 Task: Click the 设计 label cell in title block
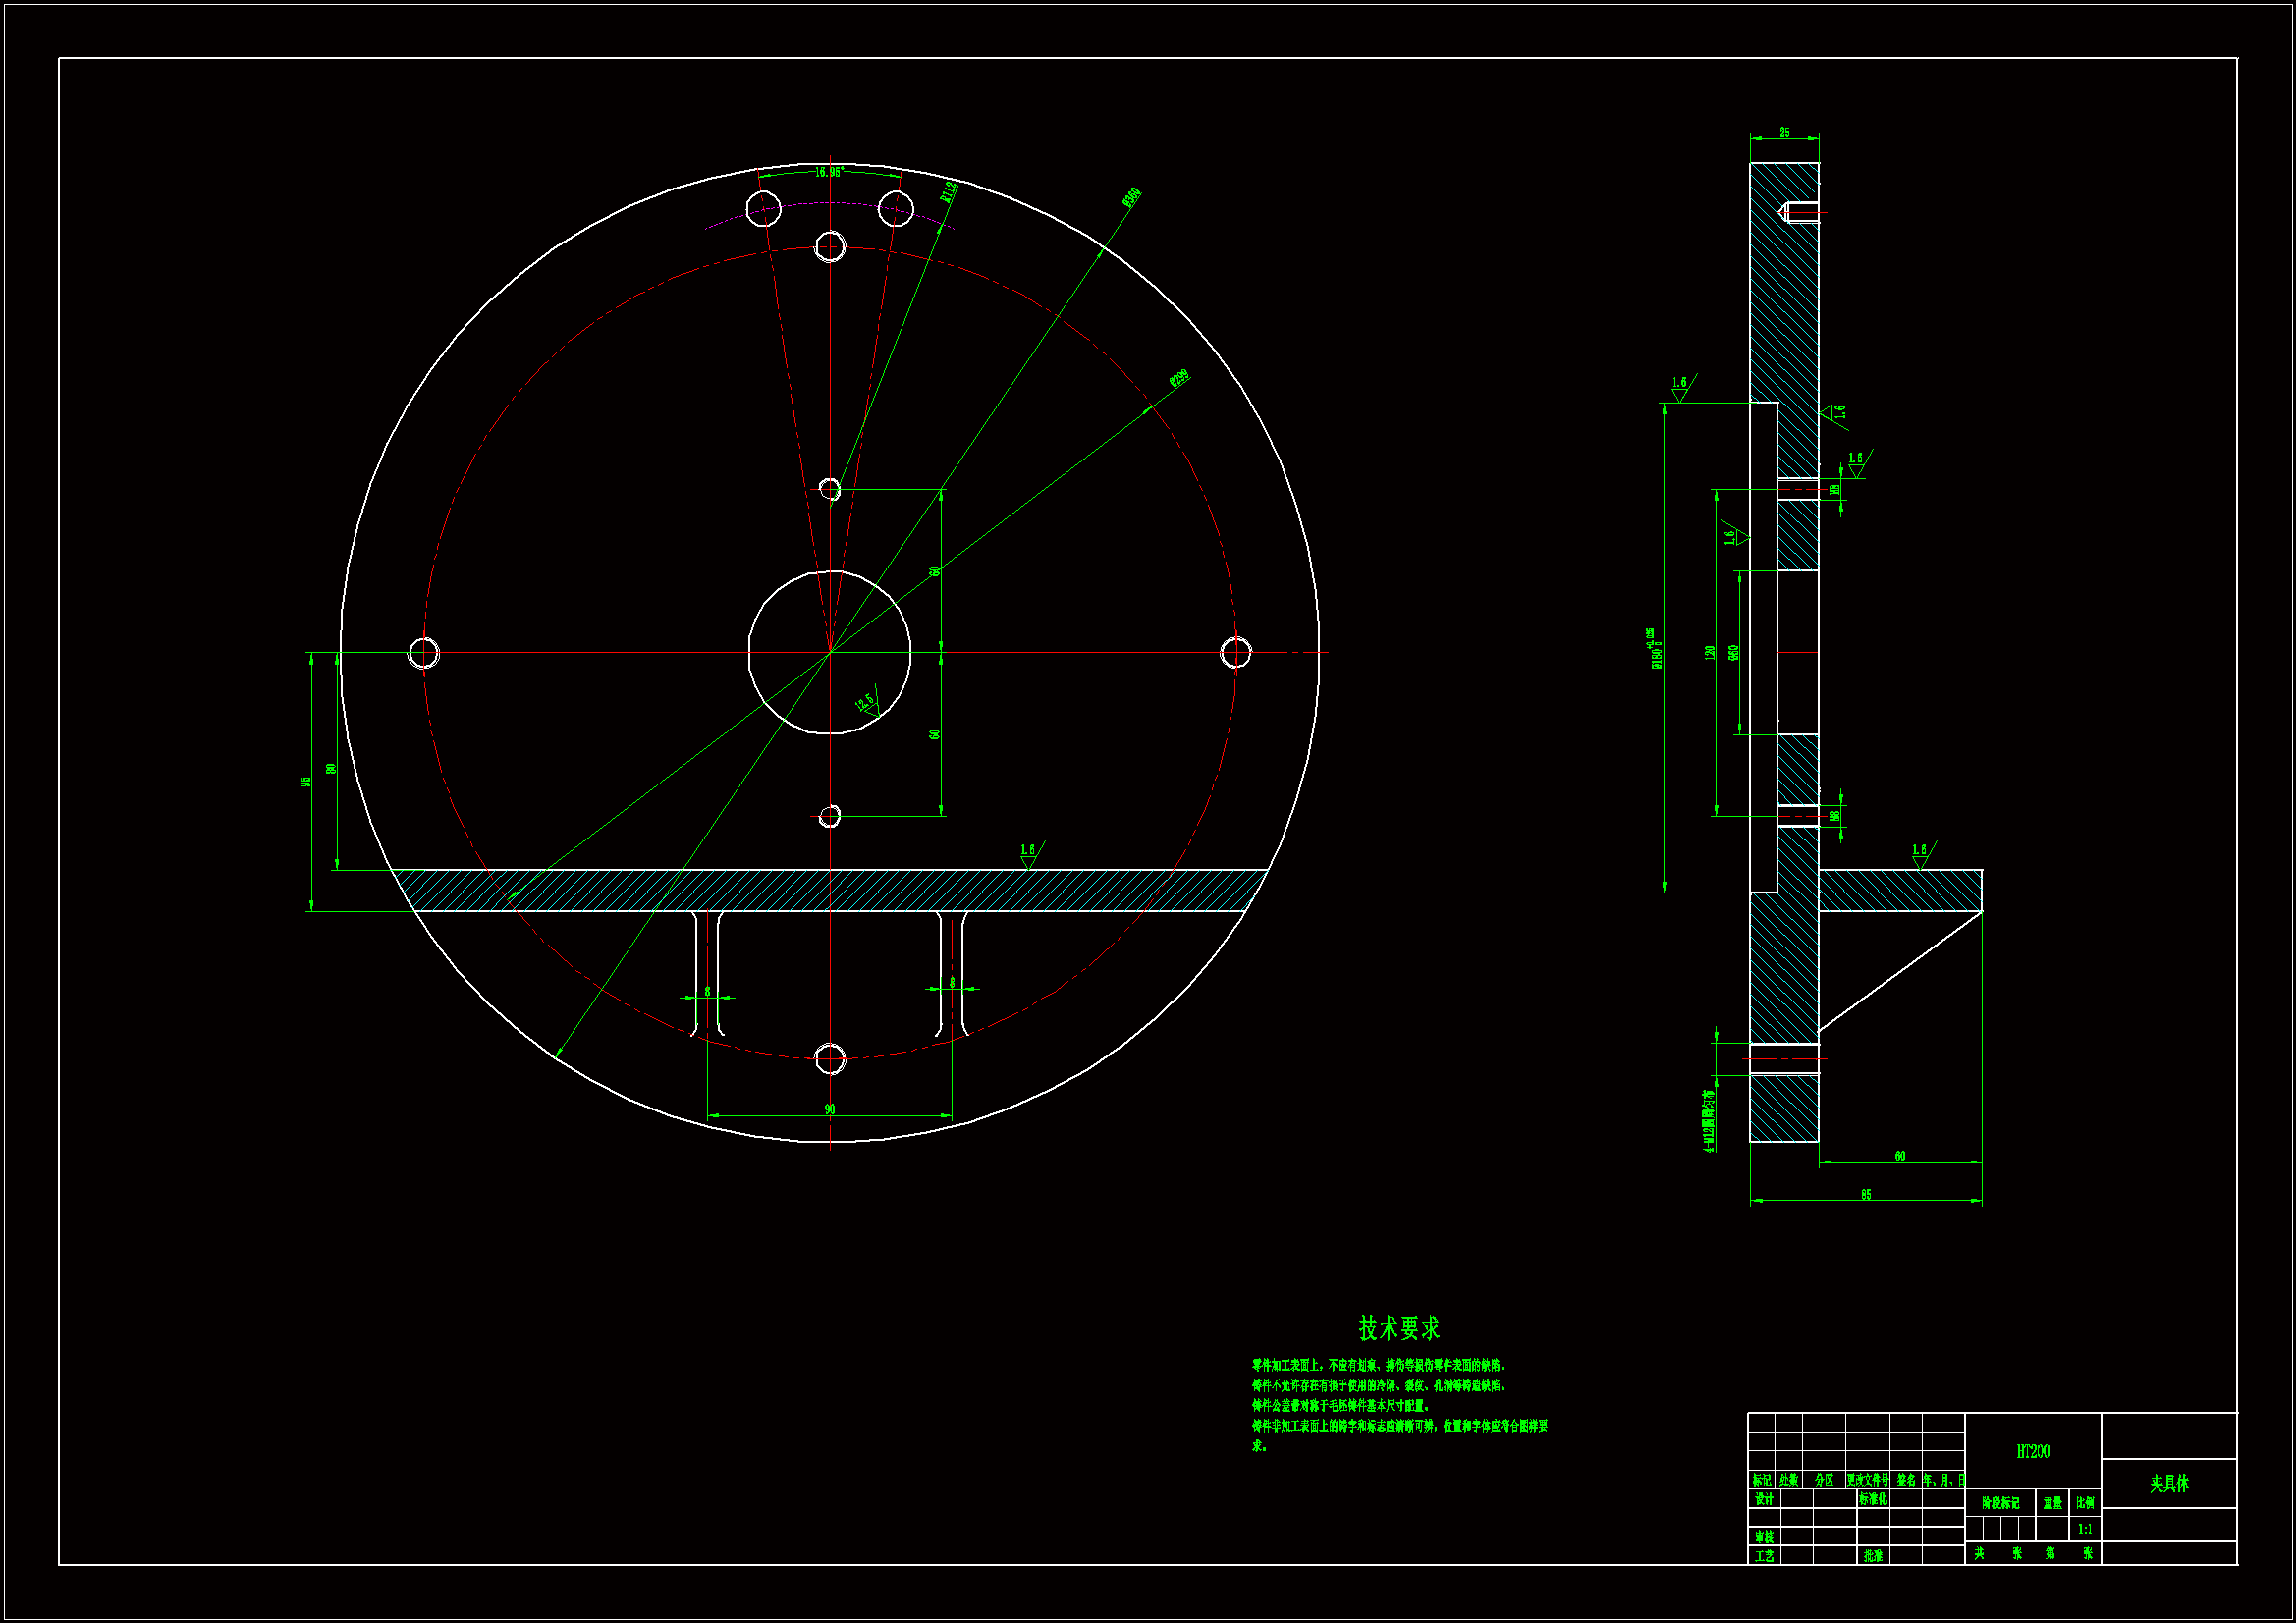1764,1499
